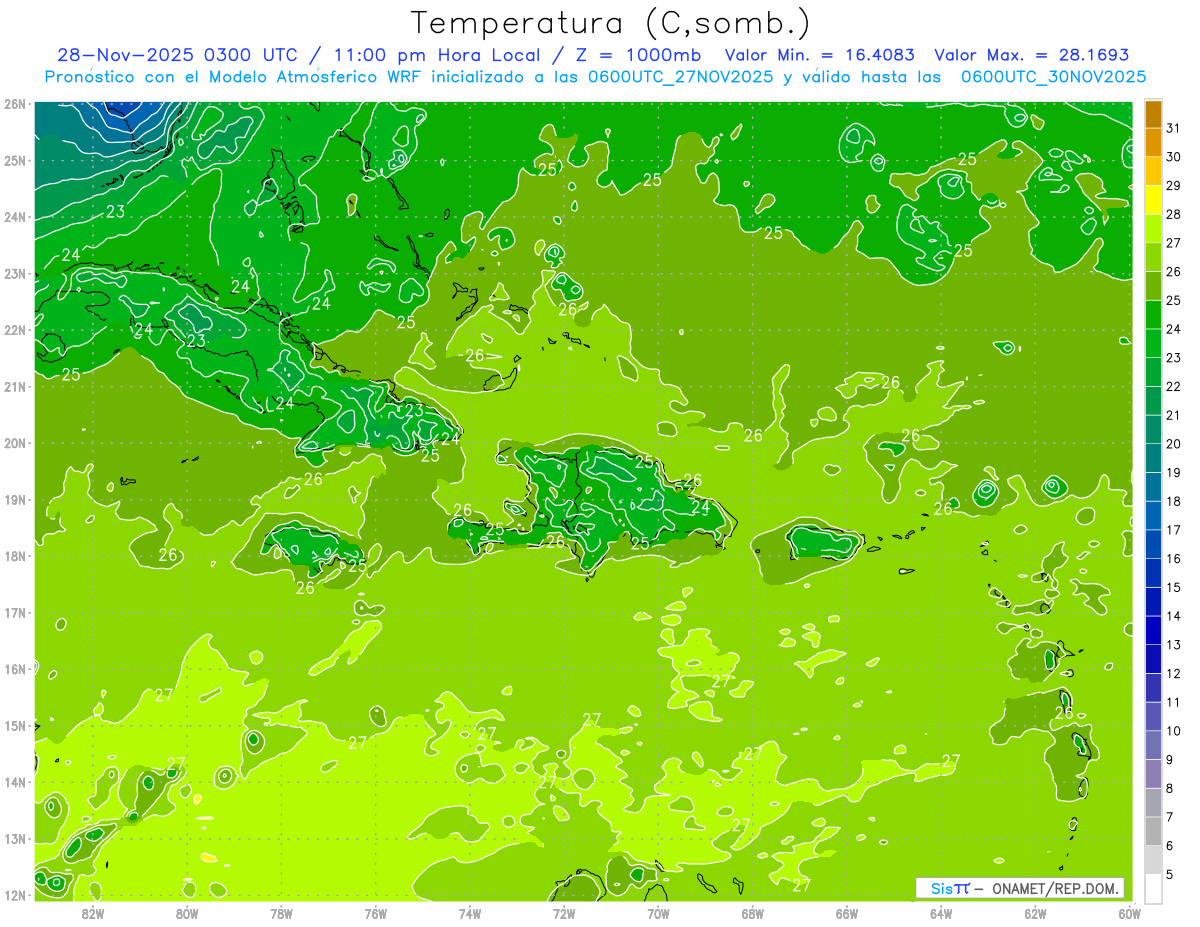Click the 'Temperatura (C,somb.)' chart title

coord(610,24)
